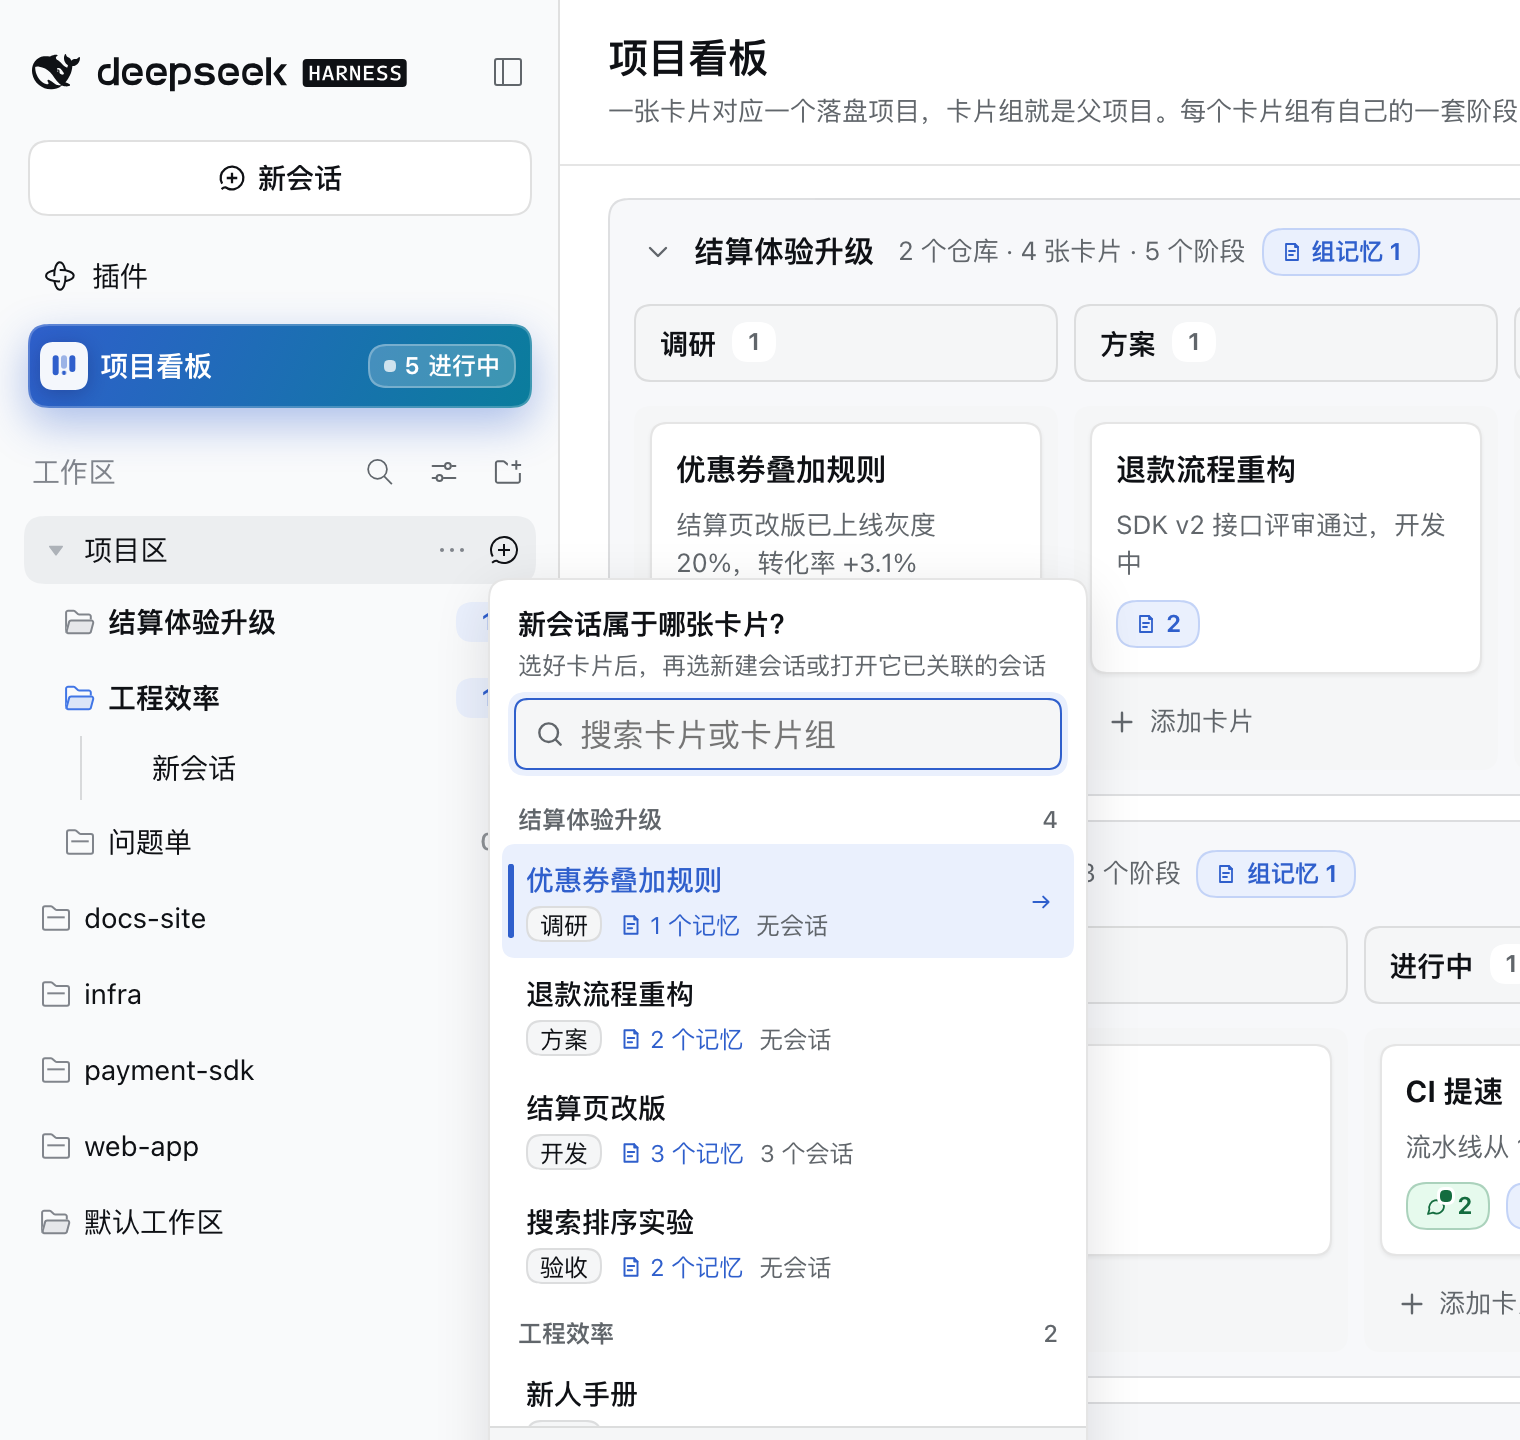
Task: Open the 项目看板 board item
Action: click(x=280, y=366)
